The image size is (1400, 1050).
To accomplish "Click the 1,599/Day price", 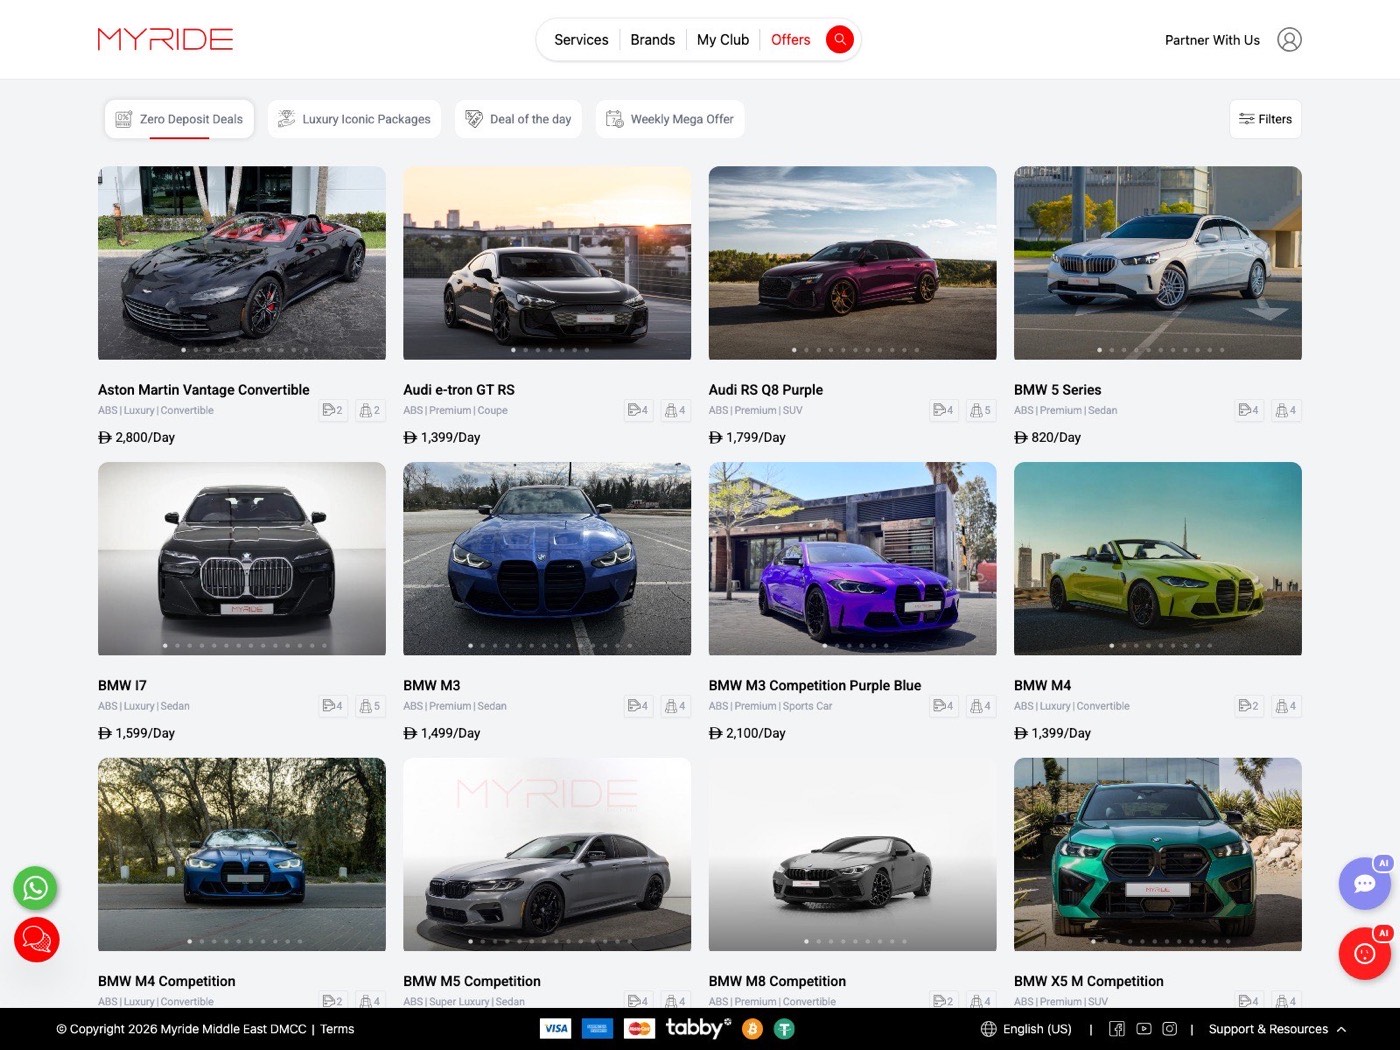I will [x=137, y=734].
